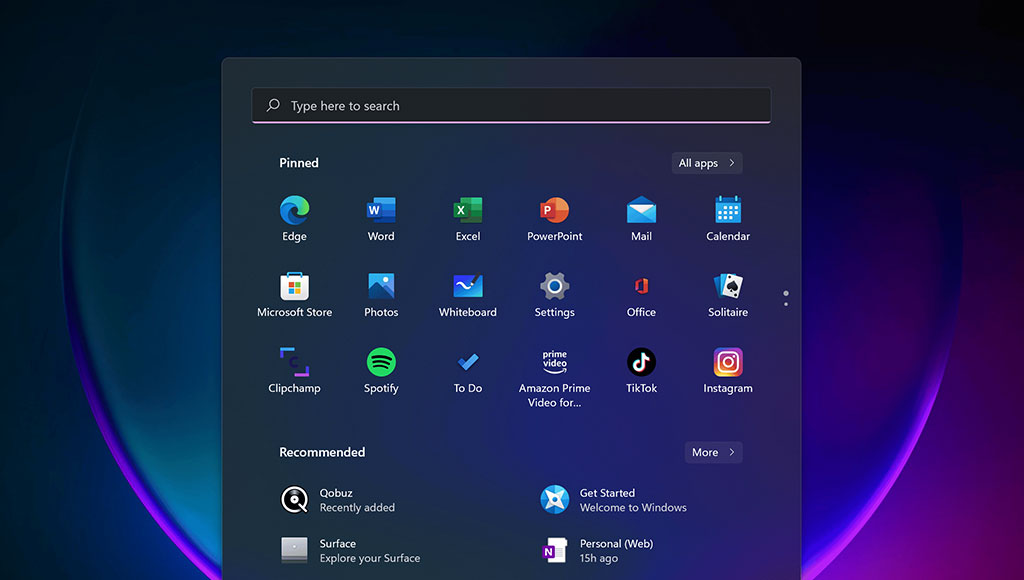This screenshot has width=1024, height=580.
Task: Launch the Calendar app
Action: point(728,211)
